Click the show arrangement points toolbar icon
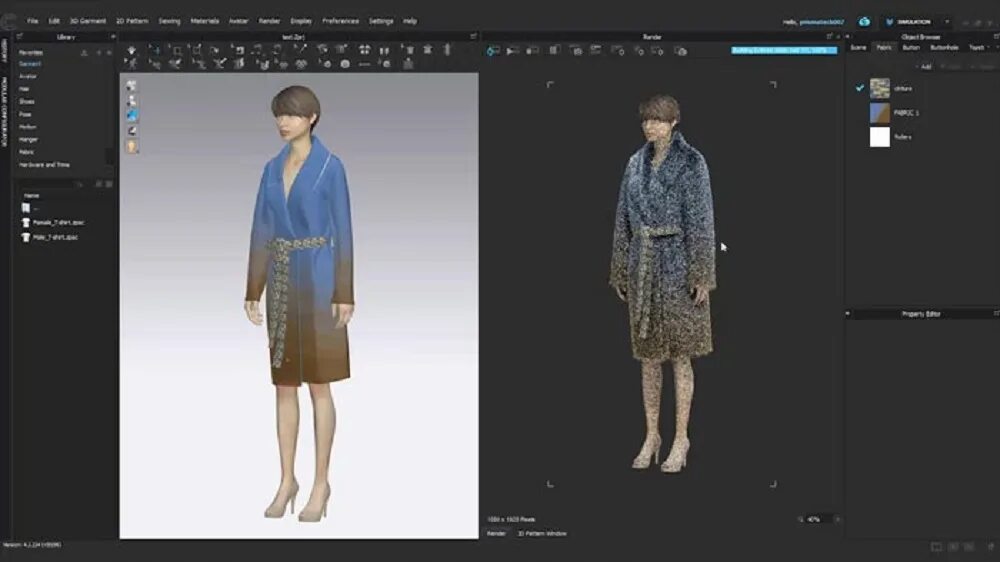 tap(364, 50)
